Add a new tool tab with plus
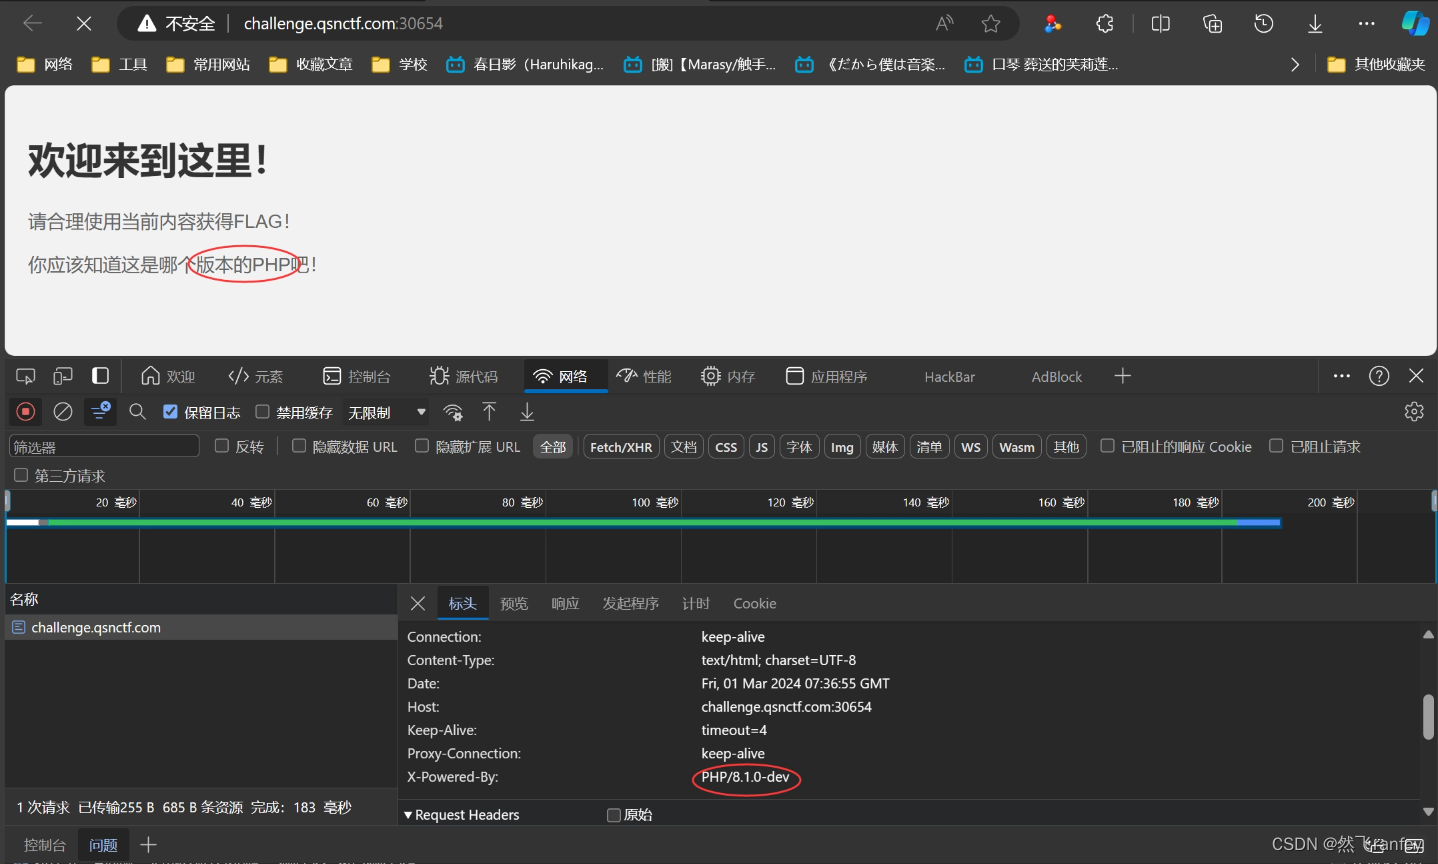This screenshot has width=1438, height=864. (x=1123, y=376)
